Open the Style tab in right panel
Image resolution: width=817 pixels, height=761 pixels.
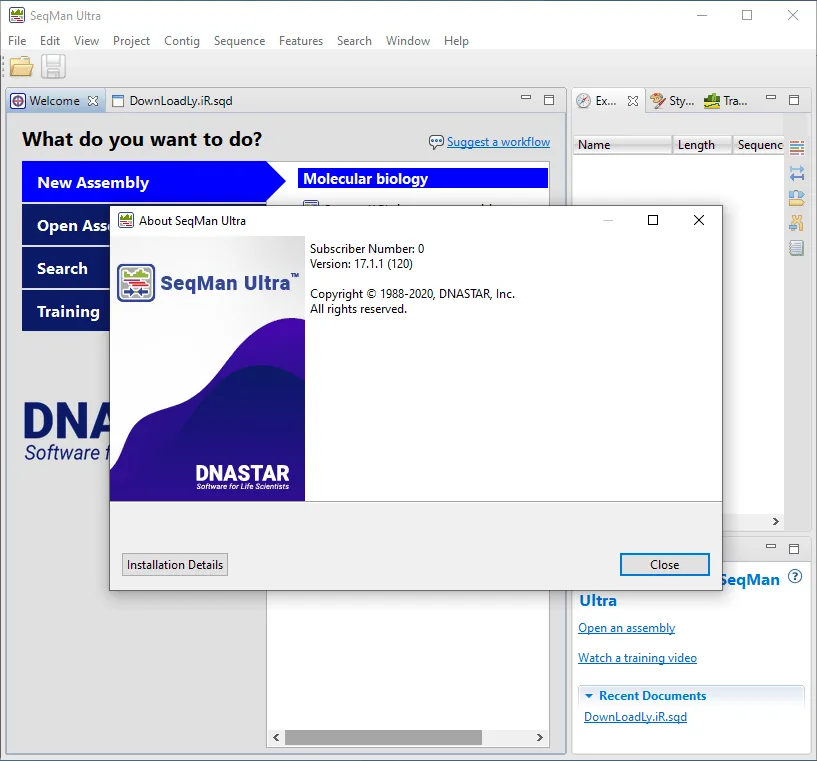pos(673,101)
